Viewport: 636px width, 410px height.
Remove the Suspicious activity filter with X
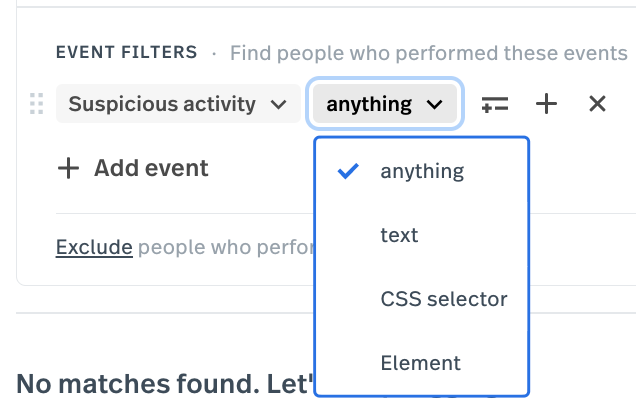pyautogui.click(x=597, y=104)
